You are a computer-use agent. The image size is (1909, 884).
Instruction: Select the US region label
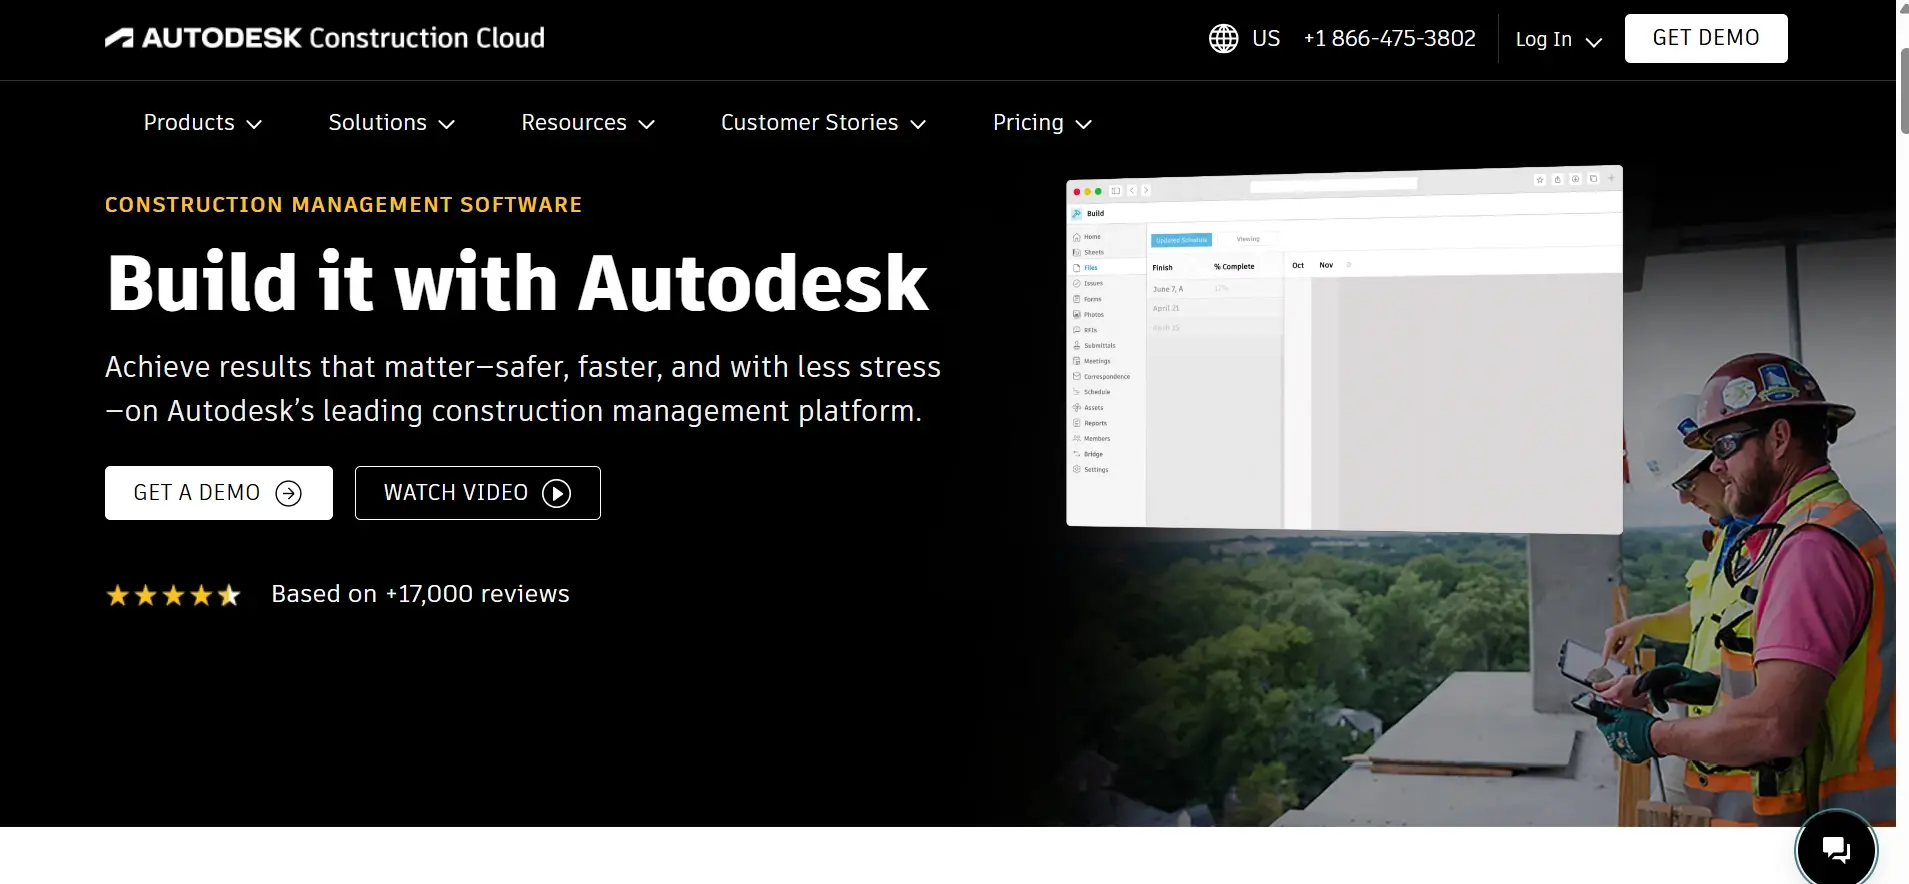coord(1266,39)
